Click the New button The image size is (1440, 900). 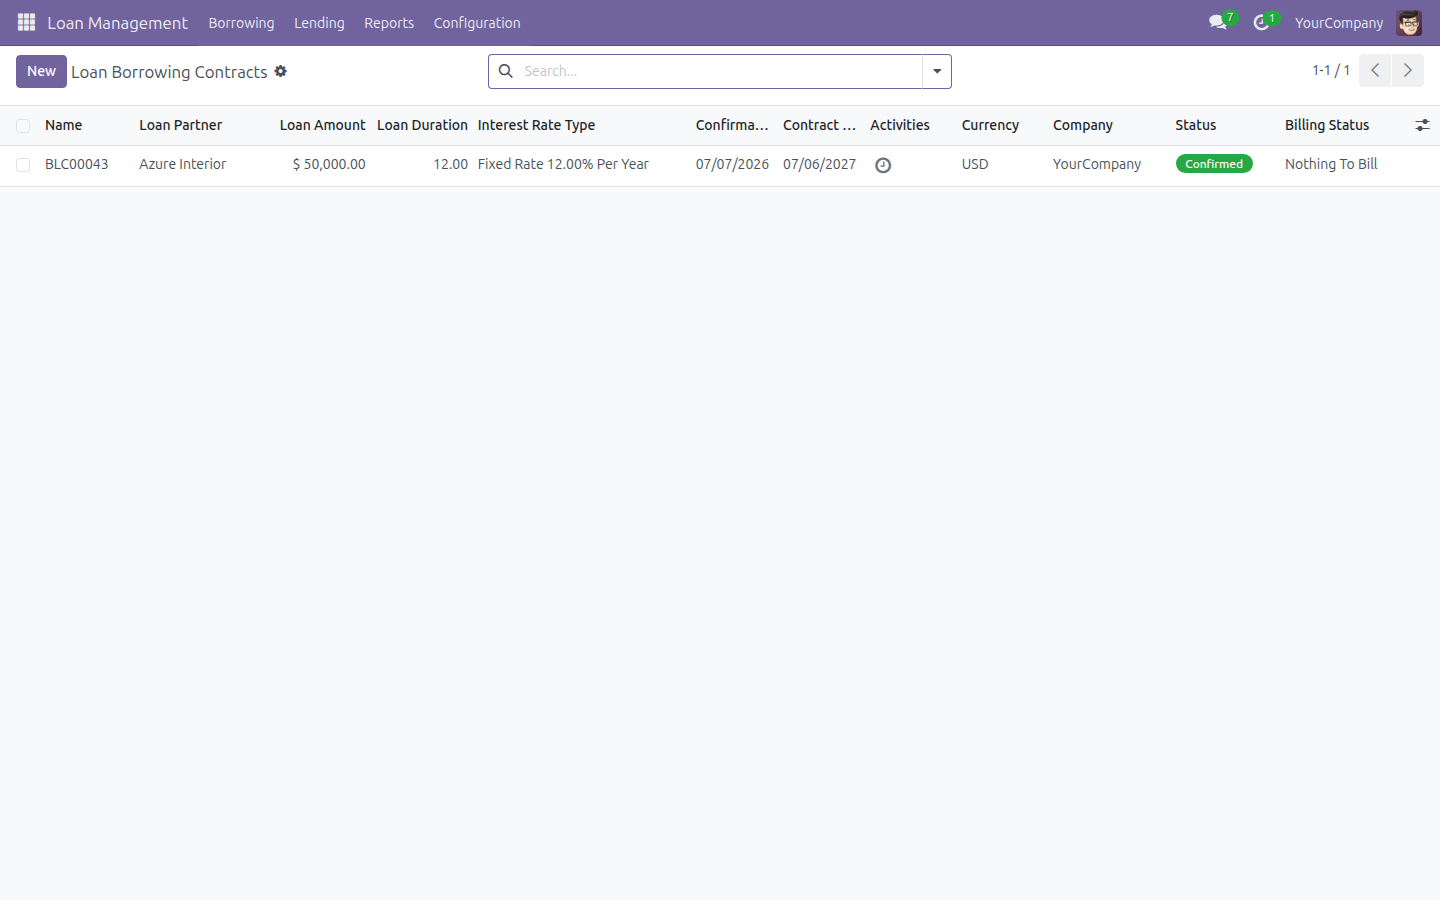coord(41,71)
